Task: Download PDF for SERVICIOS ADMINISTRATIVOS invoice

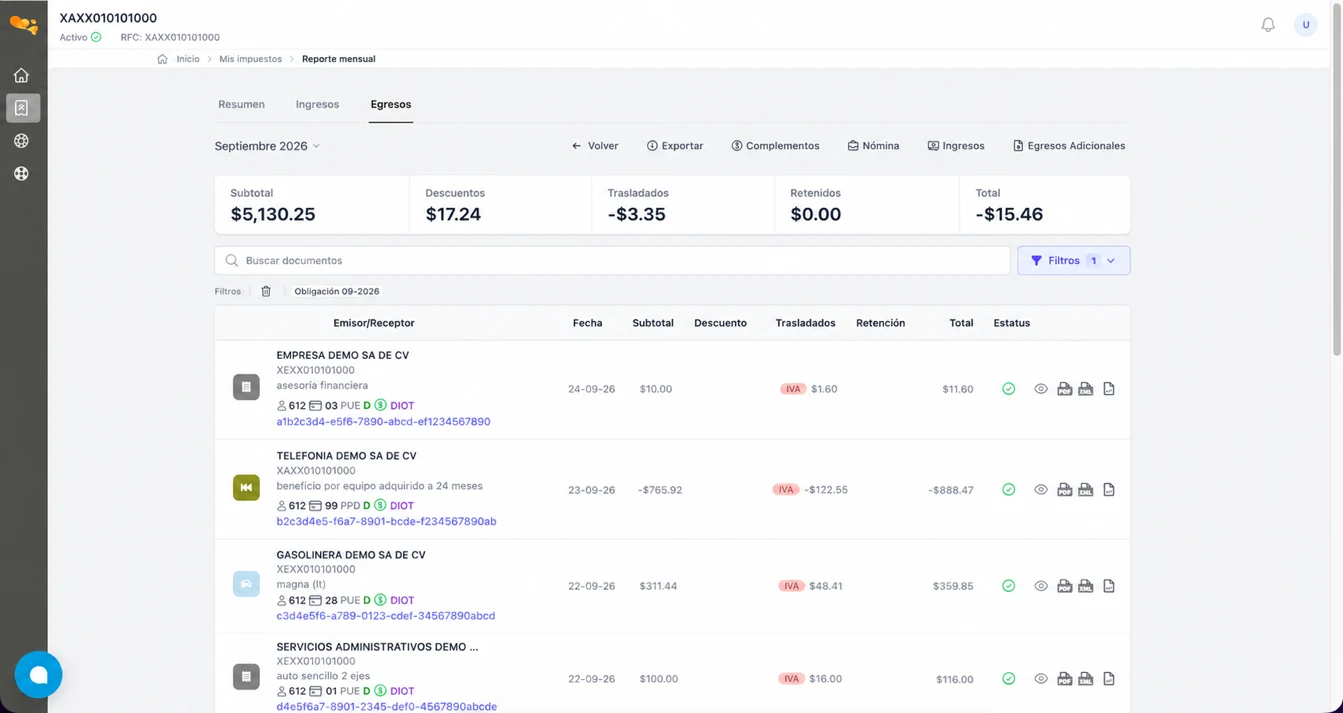Action: [x=1064, y=679]
